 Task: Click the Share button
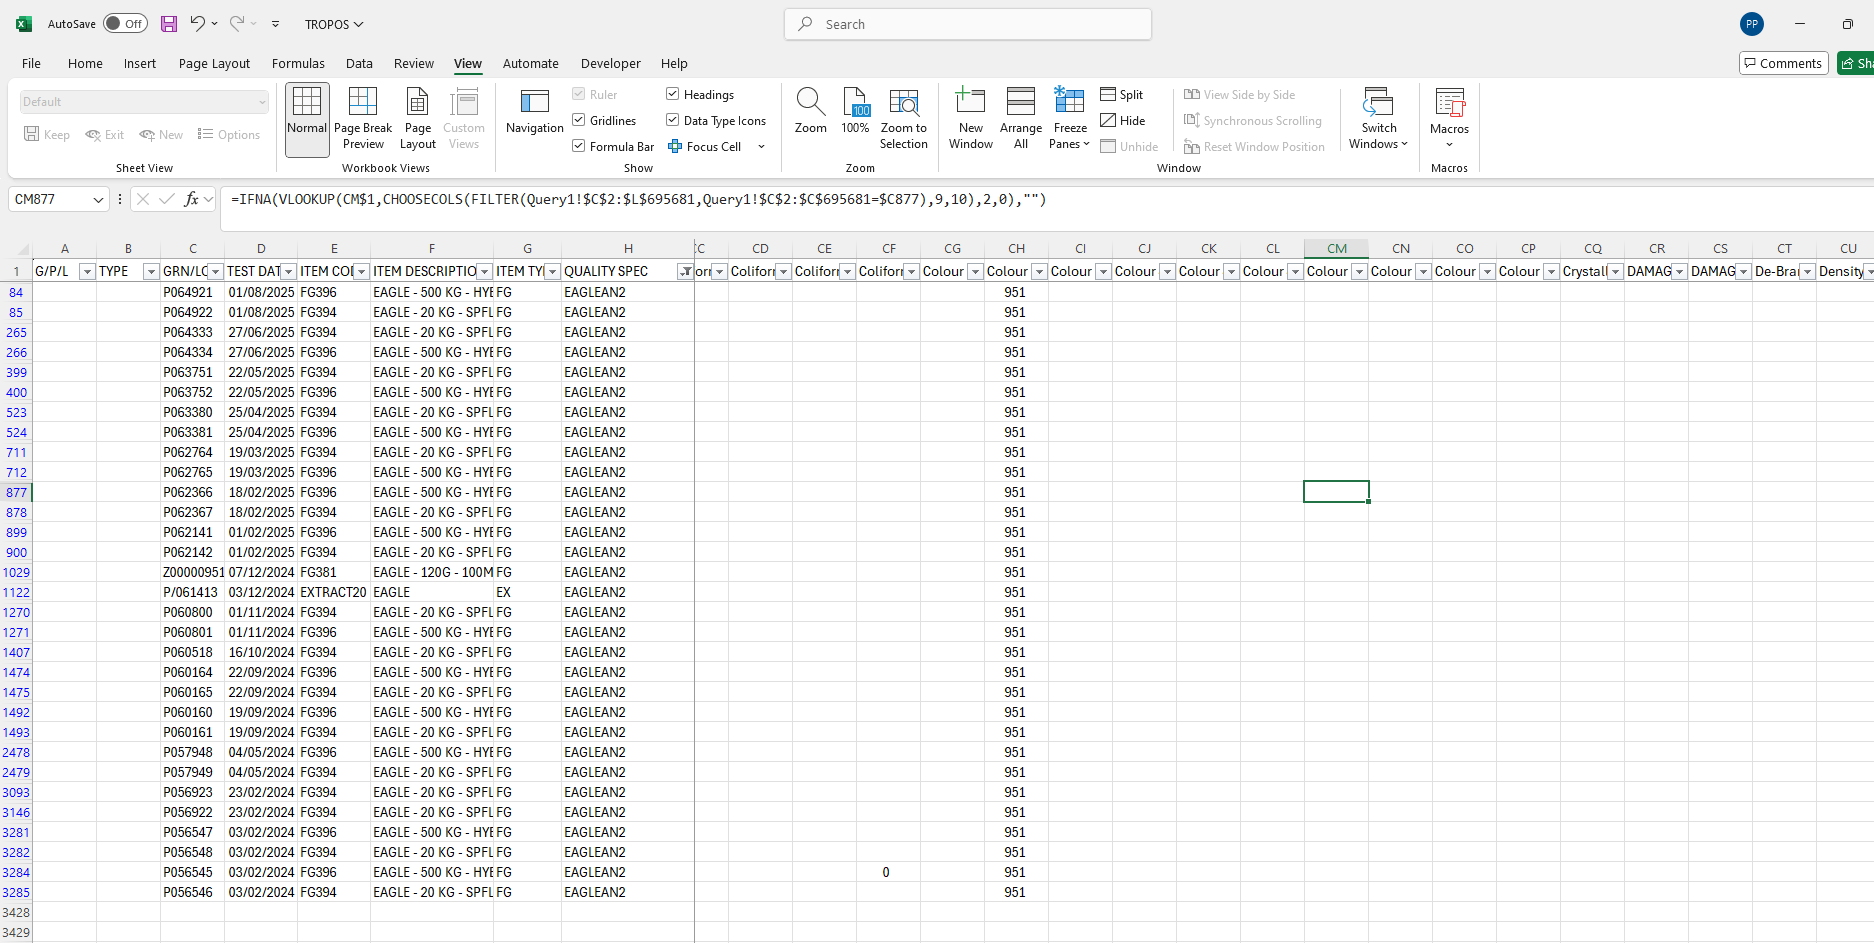(x=1856, y=63)
